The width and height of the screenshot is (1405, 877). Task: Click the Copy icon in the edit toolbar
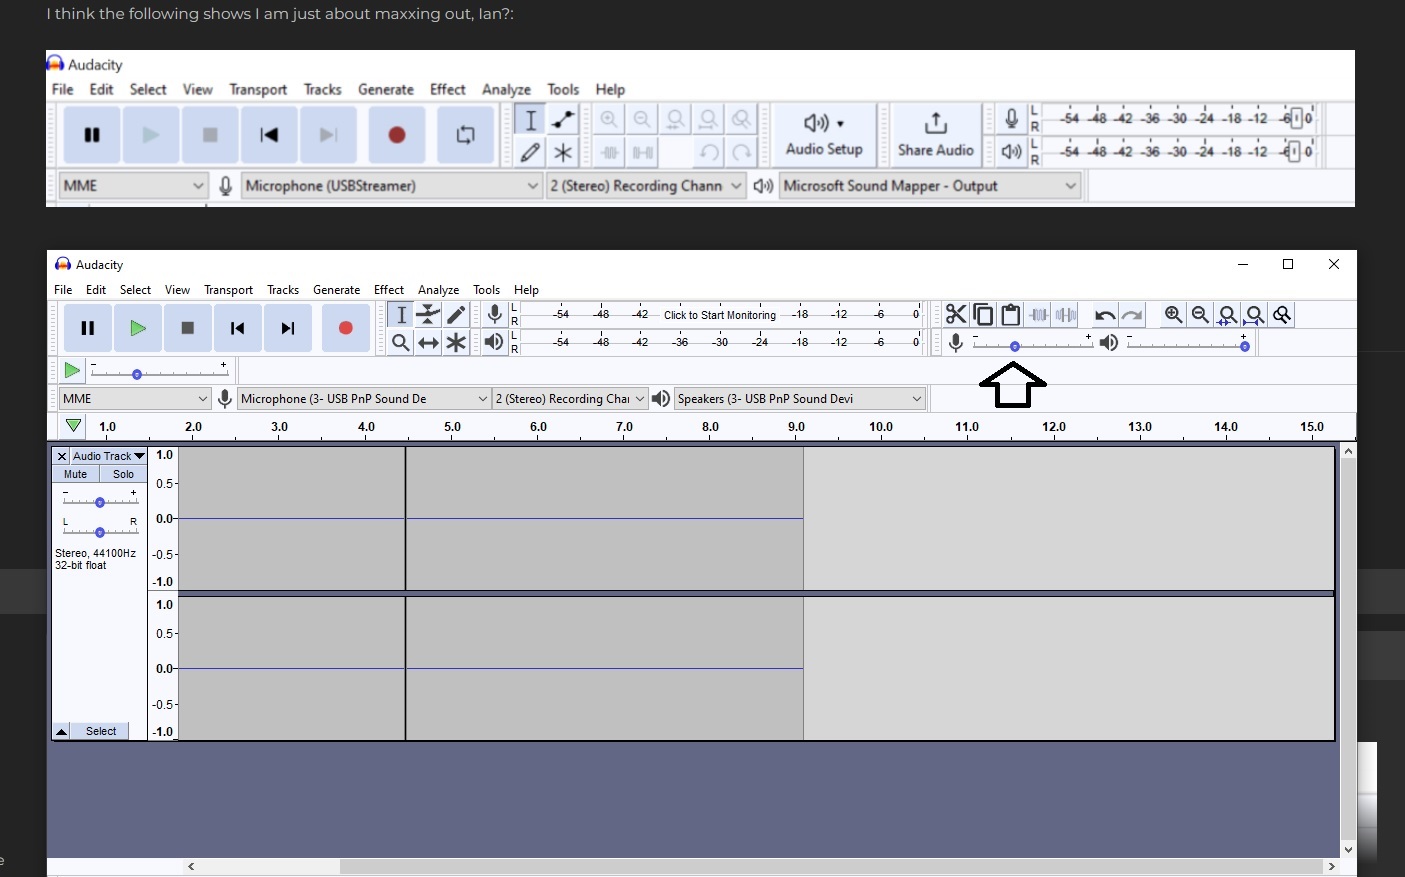click(x=984, y=315)
